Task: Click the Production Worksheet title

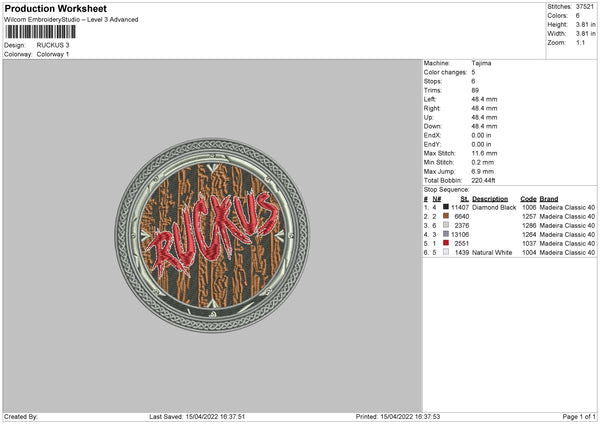Action: 50,8
